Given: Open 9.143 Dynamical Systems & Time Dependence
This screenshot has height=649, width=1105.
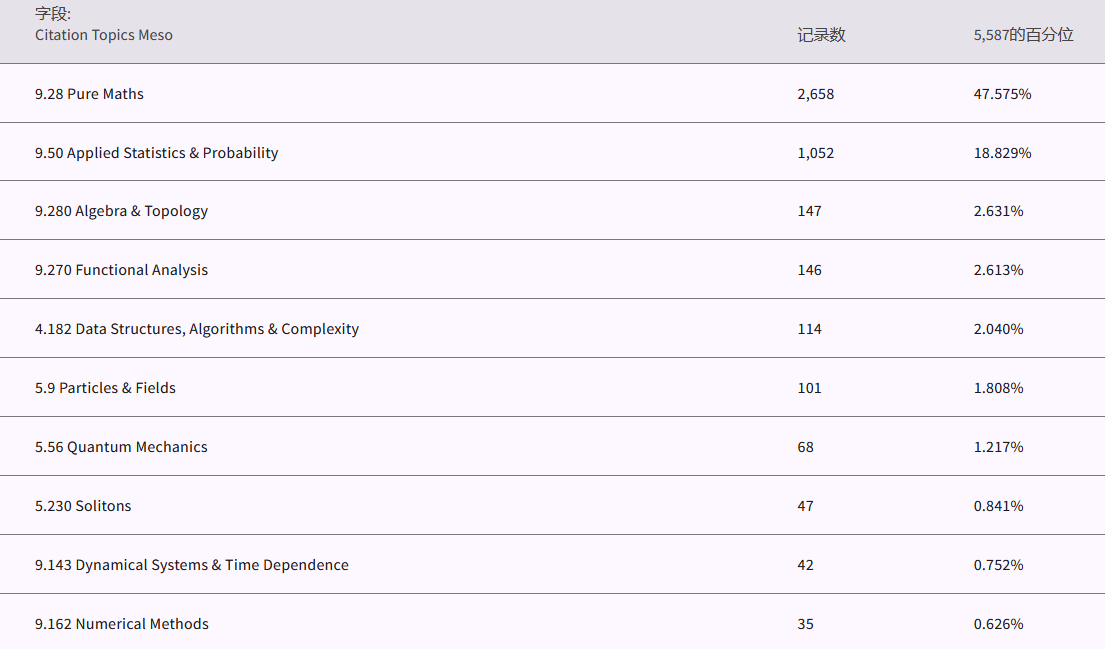Looking at the screenshot, I should (x=191, y=565).
